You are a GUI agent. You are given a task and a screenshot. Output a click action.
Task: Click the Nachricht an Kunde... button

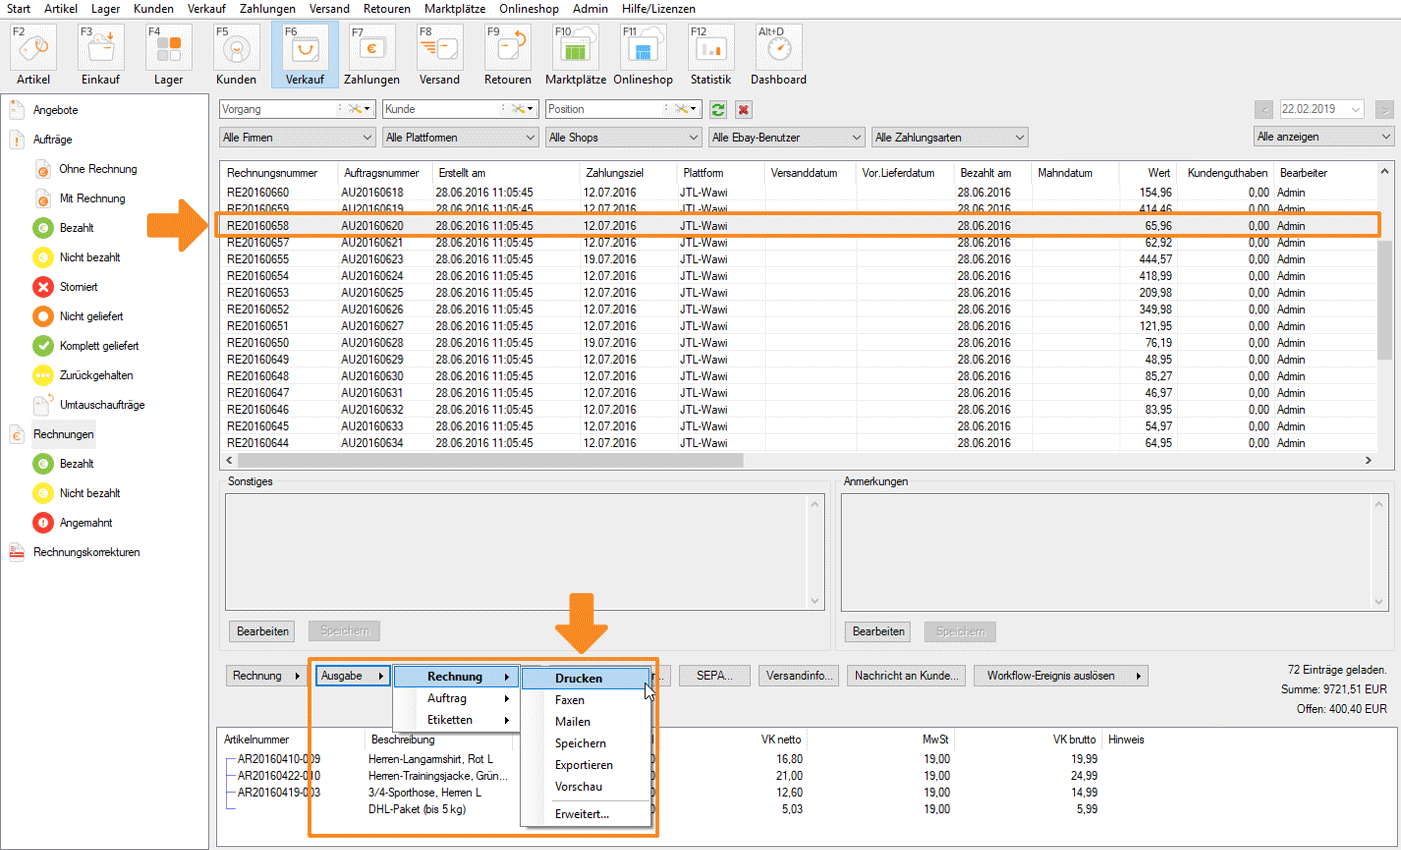point(906,676)
